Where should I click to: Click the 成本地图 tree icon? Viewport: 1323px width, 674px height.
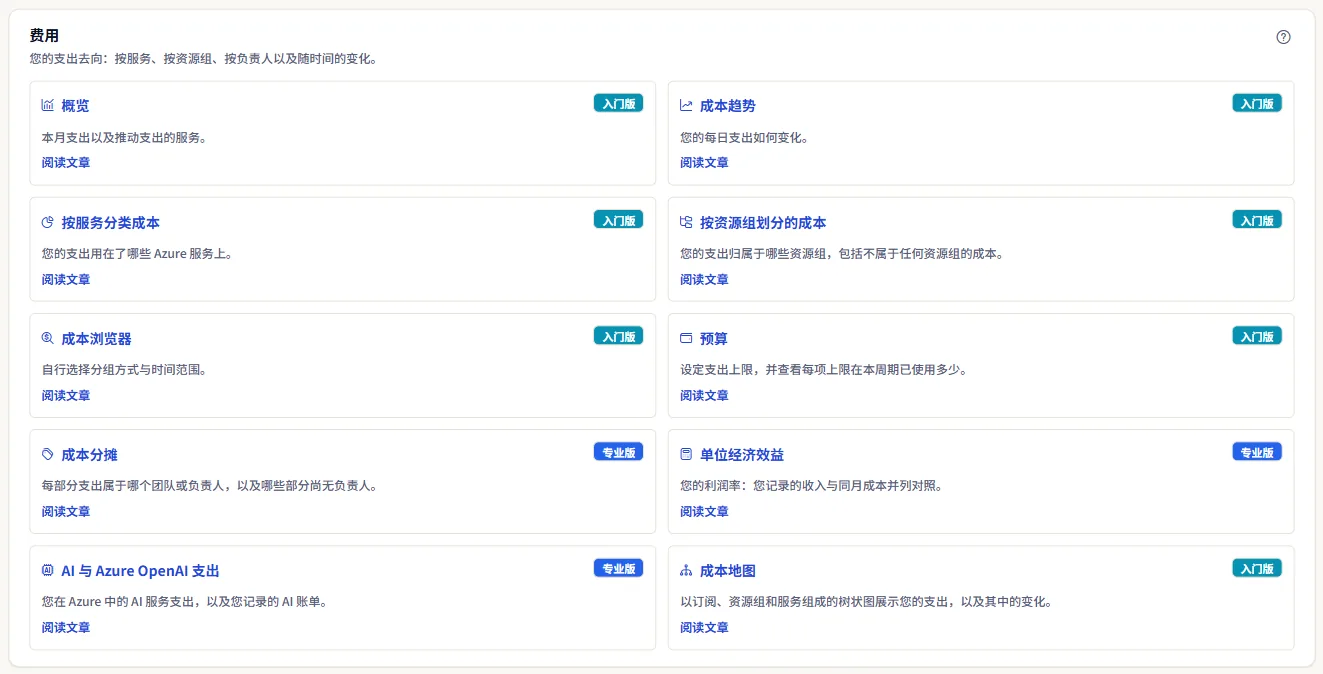[686, 570]
